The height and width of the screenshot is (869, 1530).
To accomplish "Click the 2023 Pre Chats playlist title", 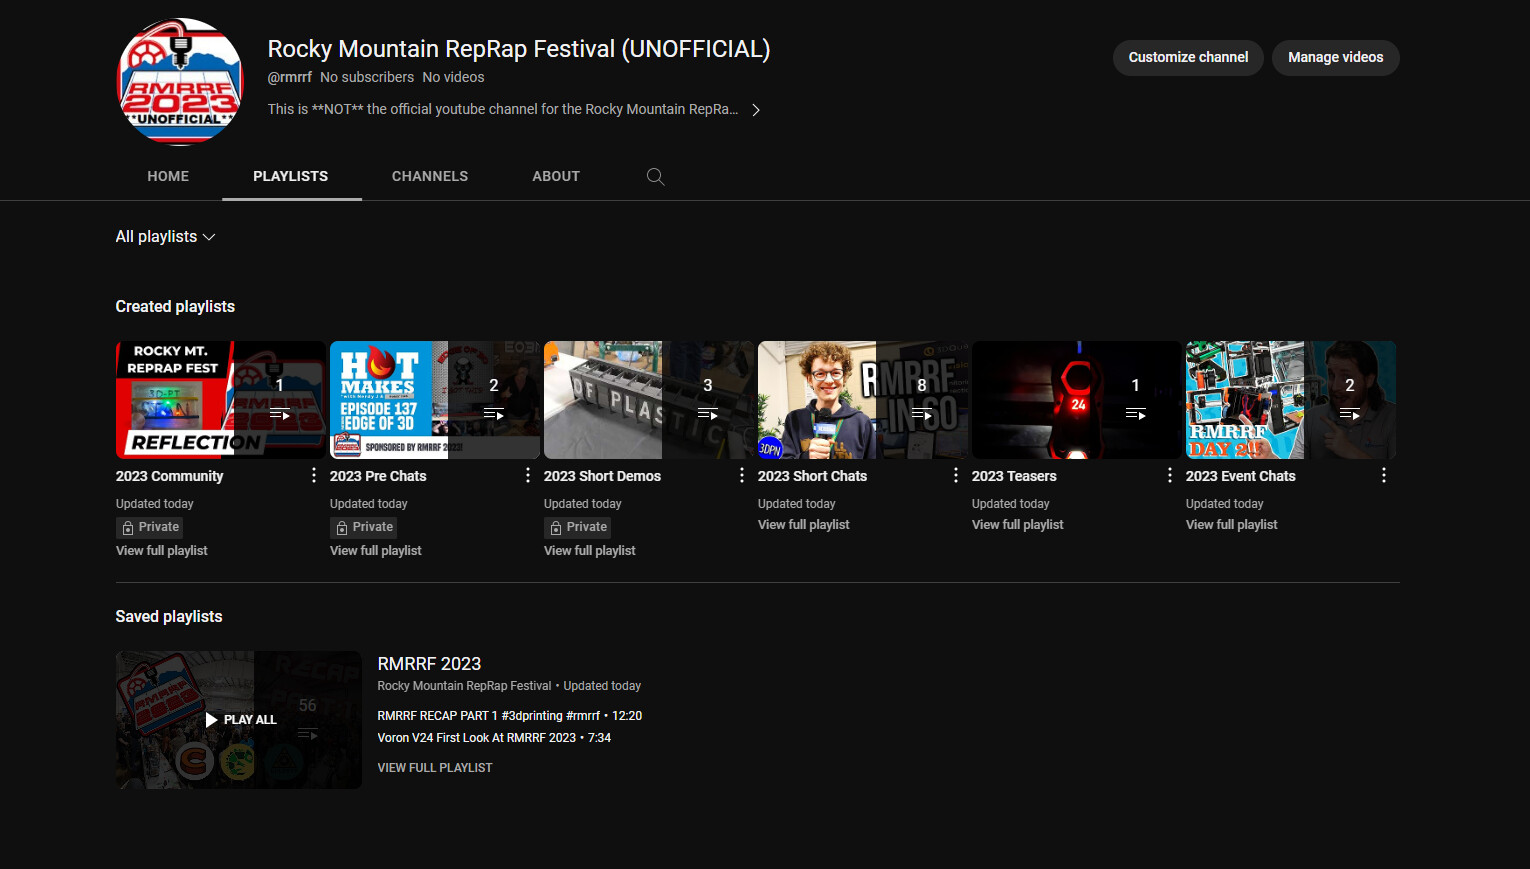I will click(378, 476).
